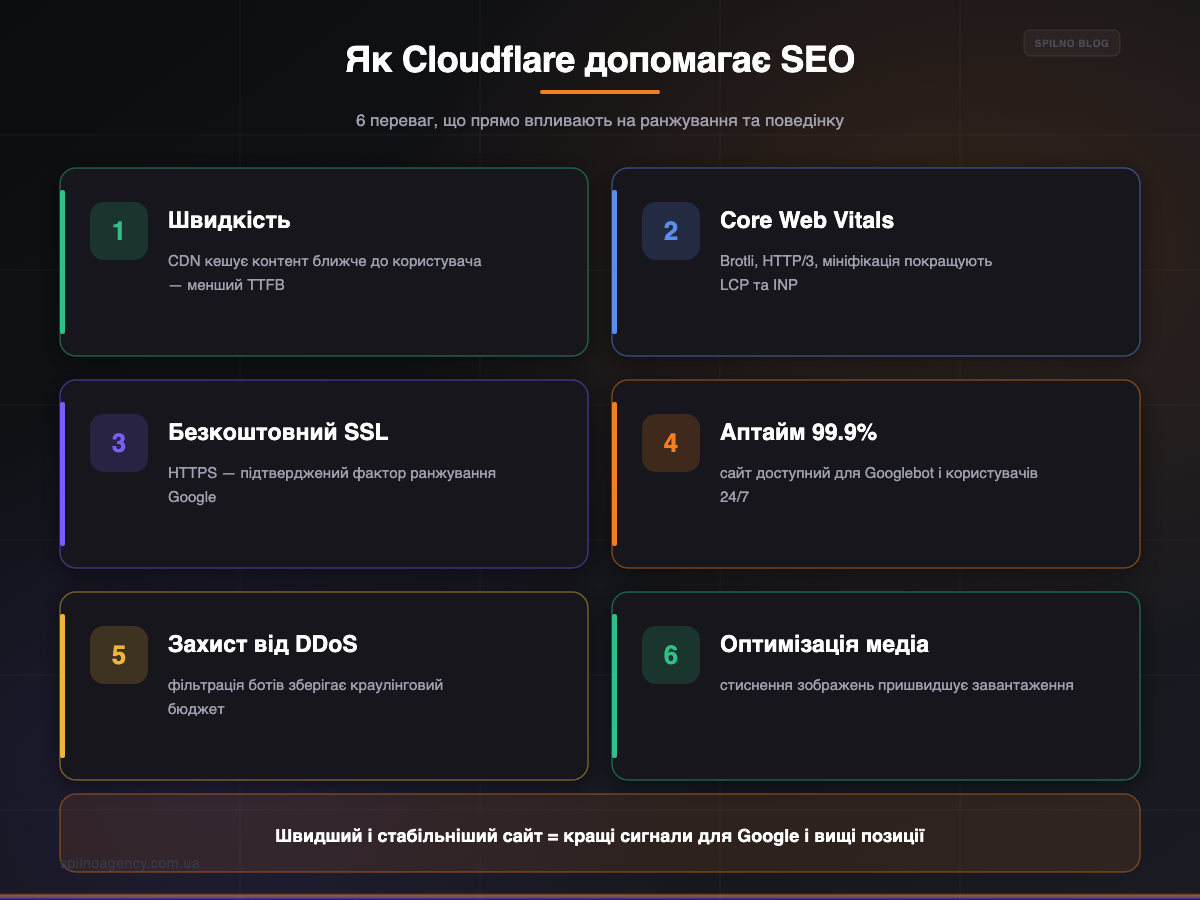Select the "Оптимізація медіа" heading
Image resolution: width=1200 pixels, height=900 pixels.
824,644
